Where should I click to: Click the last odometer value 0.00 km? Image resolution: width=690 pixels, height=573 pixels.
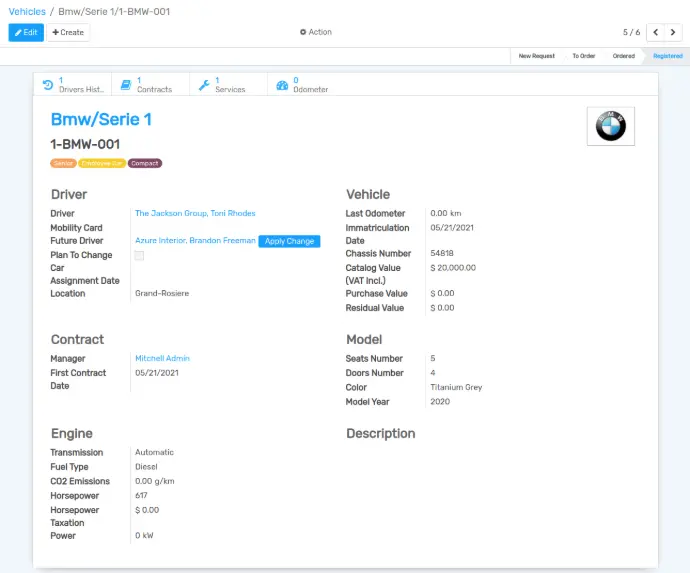(445, 213)
